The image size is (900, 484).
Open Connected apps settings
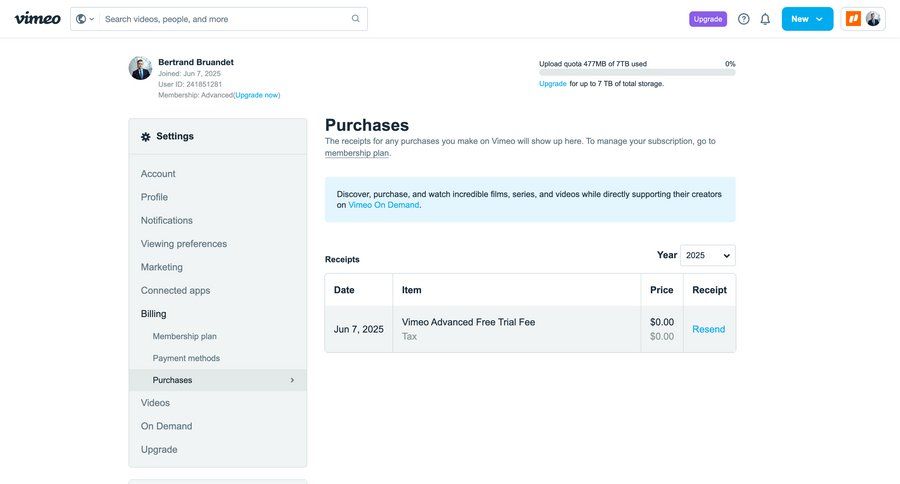[175, 291]
